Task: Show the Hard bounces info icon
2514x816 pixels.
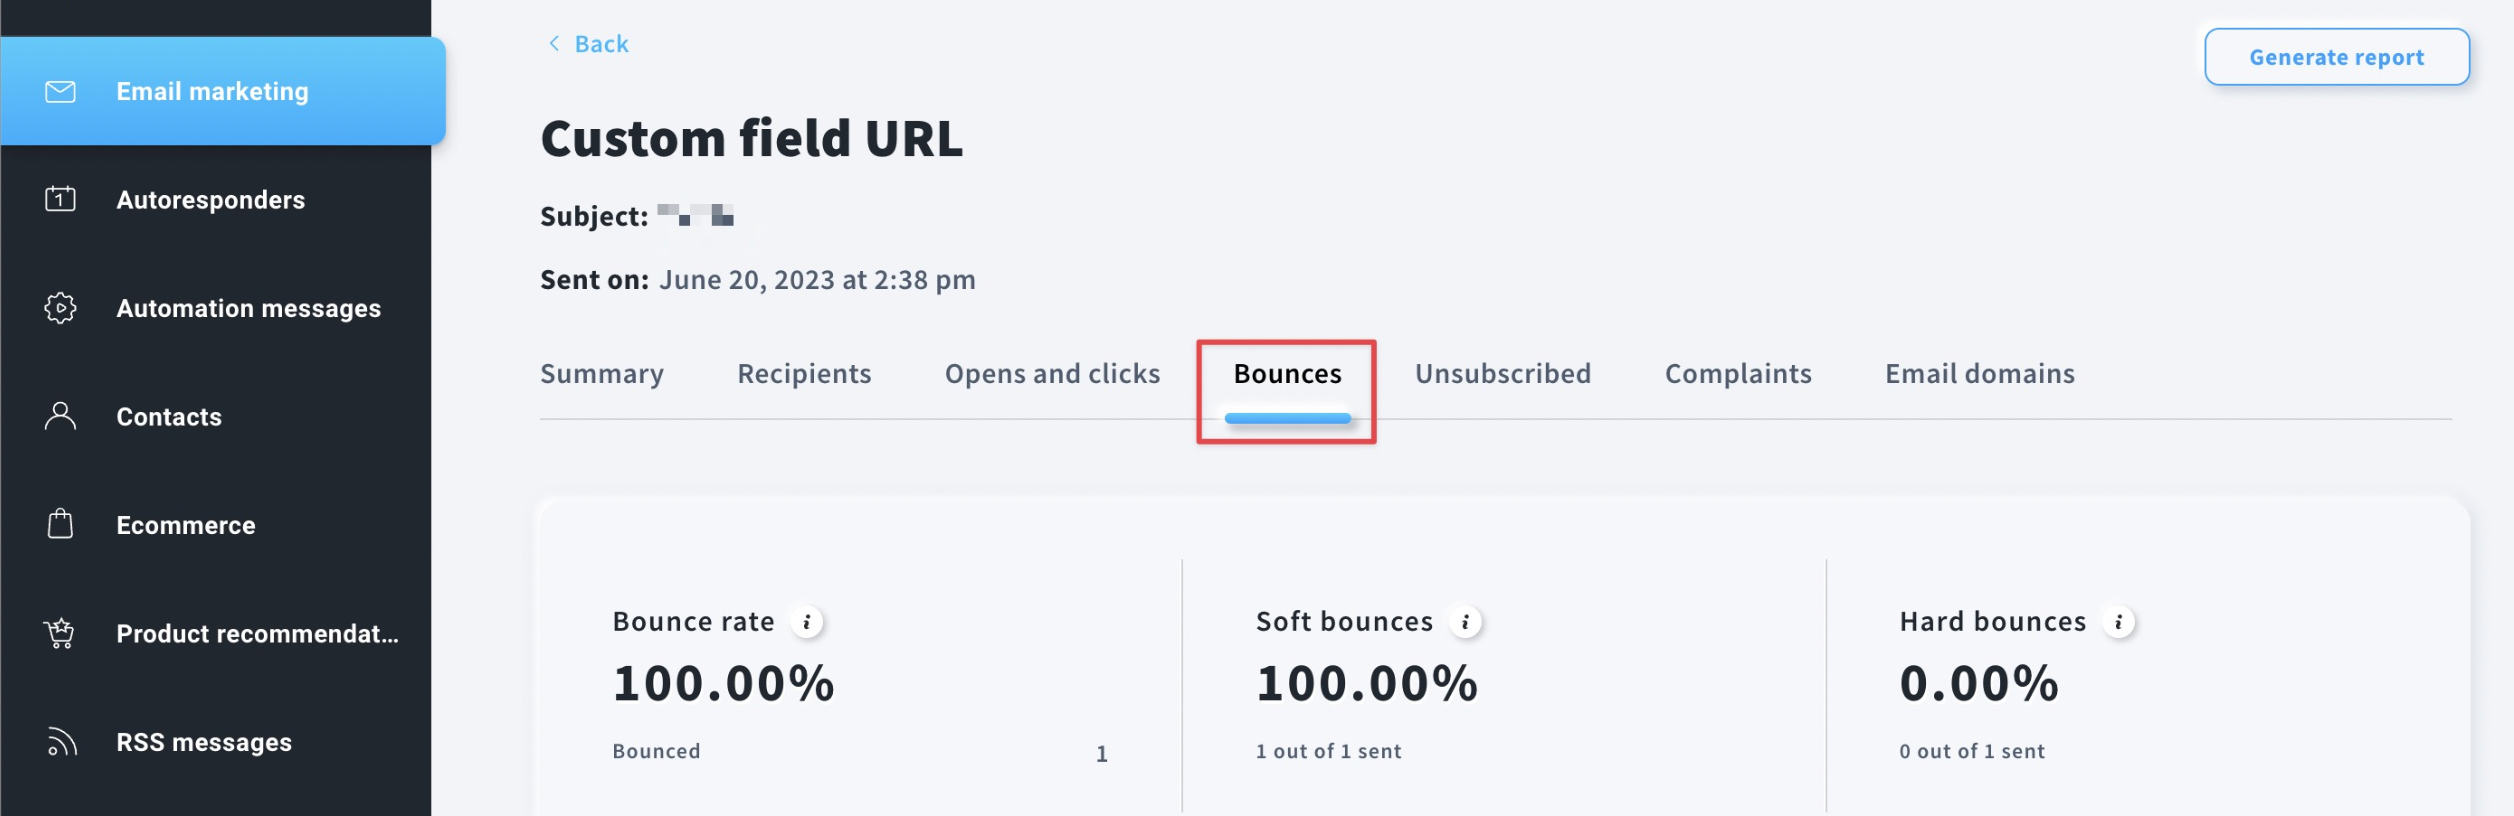Action: click(x=2118, y=622)
